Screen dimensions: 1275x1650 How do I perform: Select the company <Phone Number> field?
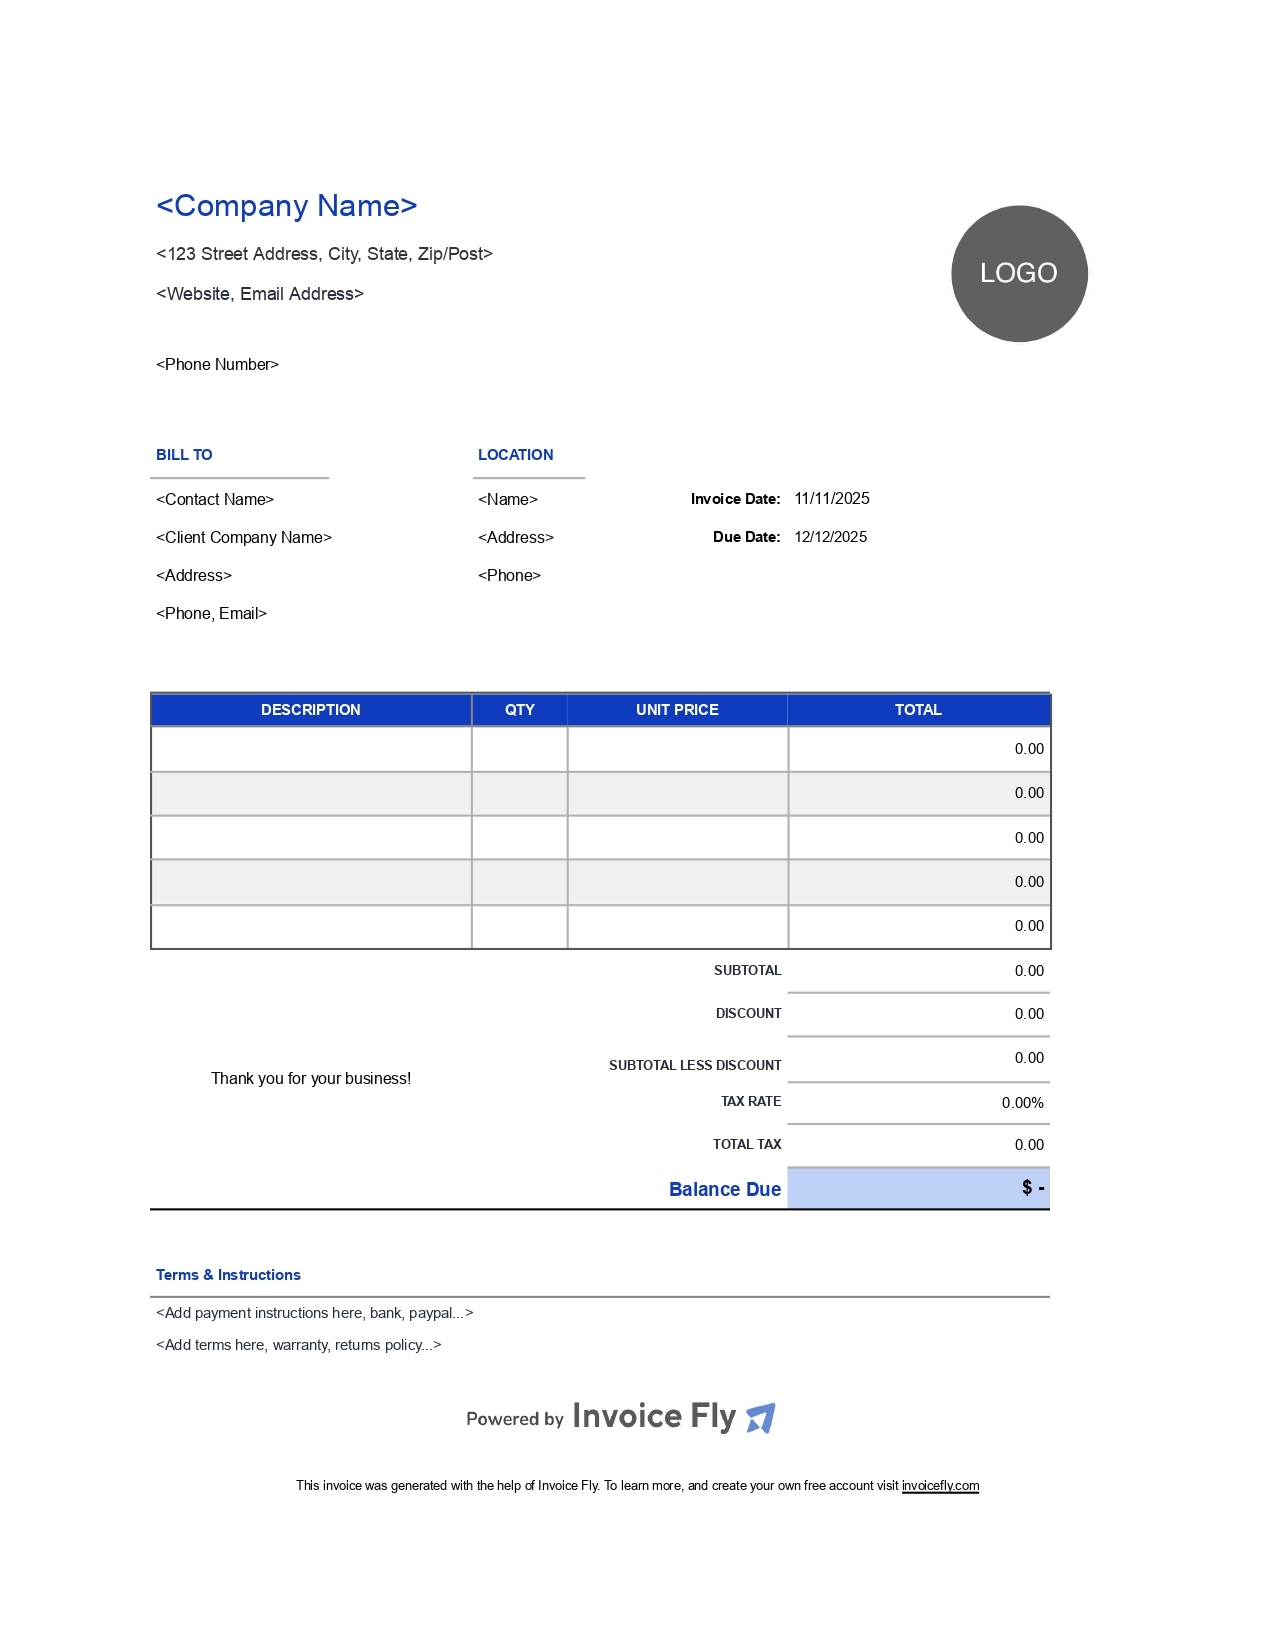pyautogui.click(x=217, y=365)
